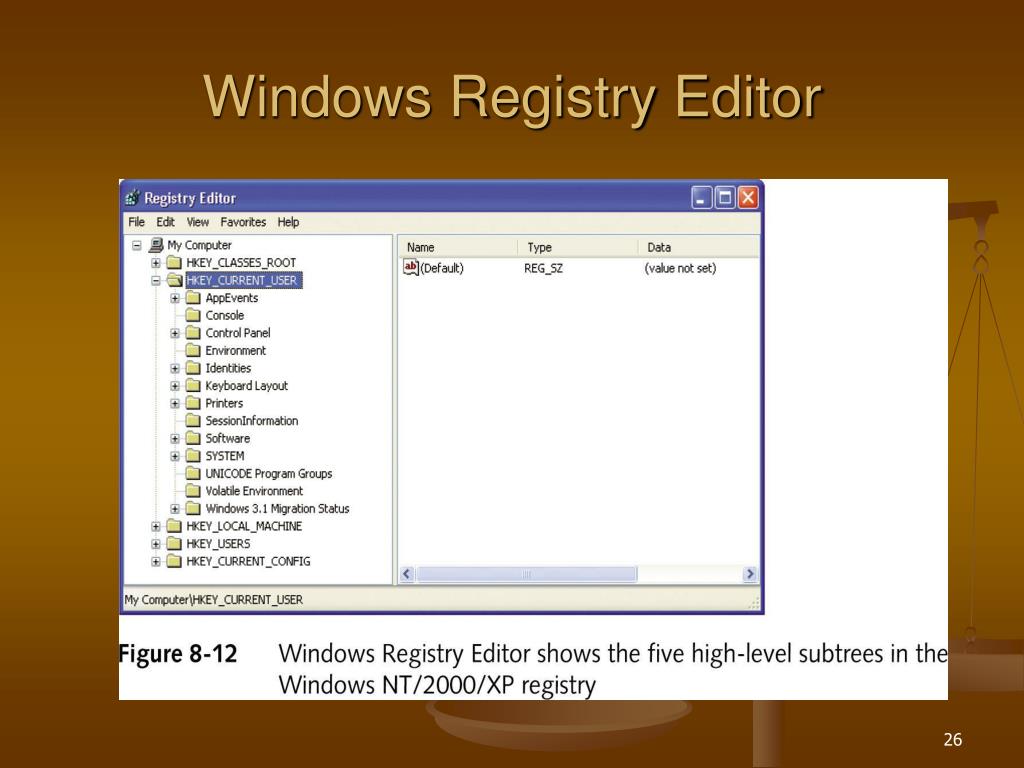Viewport: 1024px width, 768px height.
Task: Open the Edit menu
Action: [165, 222]
